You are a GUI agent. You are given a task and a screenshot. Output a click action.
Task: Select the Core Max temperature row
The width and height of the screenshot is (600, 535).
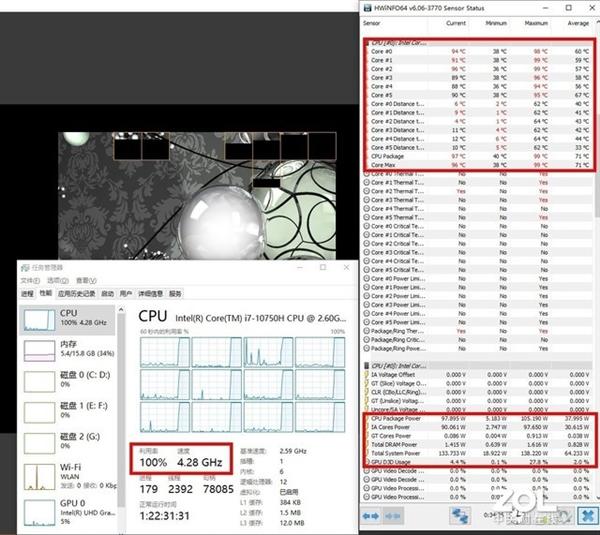[478, 165]
